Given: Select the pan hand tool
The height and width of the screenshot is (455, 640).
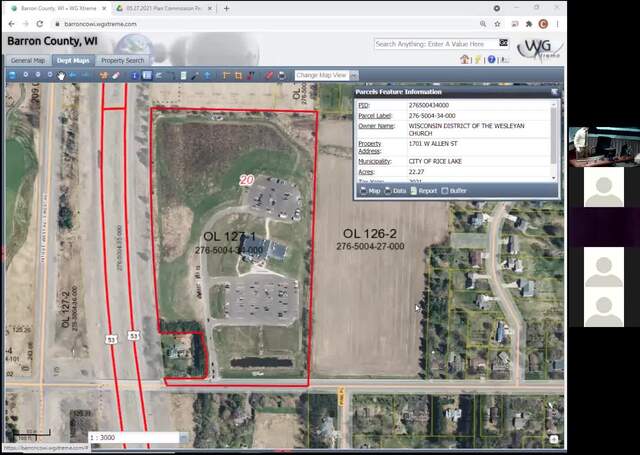Looking at the screenshot, I should pyautogui.click(x=61, y=75).
